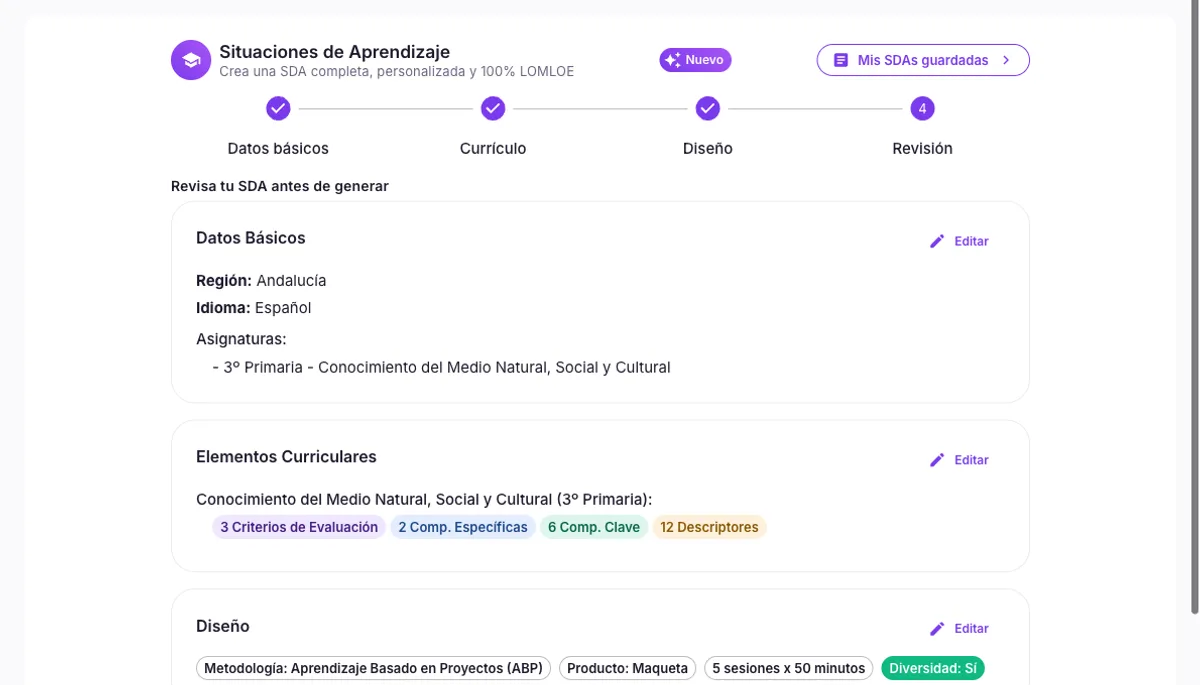Click the pencil icon in Diseño card
This screenshot has width=1200, height=685.
click(937, 629)
